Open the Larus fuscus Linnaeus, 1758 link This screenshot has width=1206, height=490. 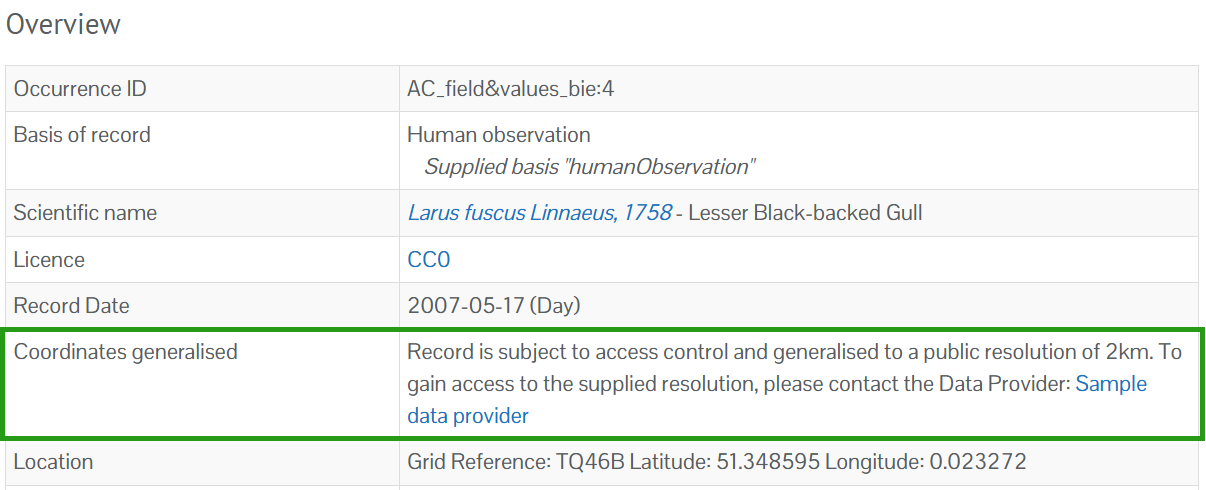coord(540,213)
